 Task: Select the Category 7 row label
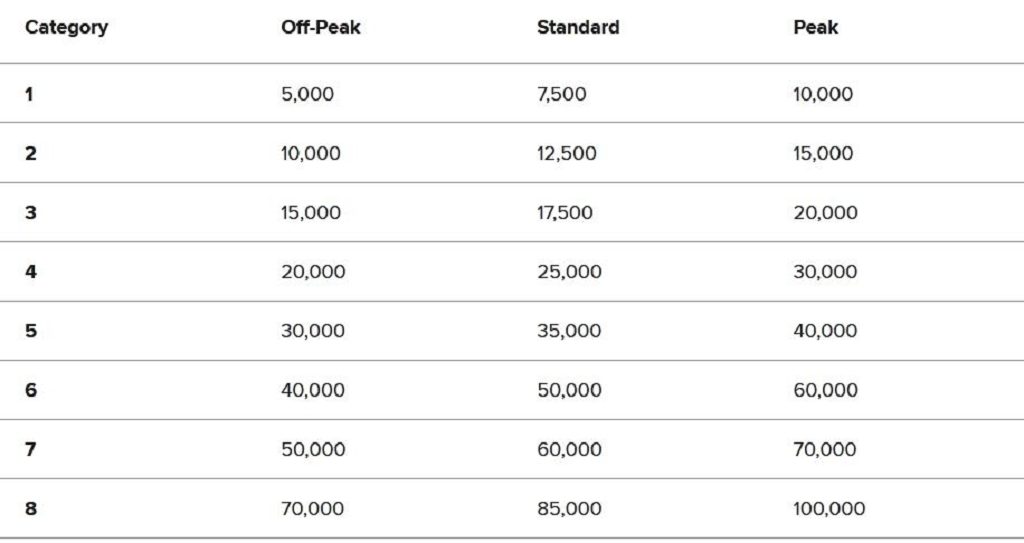click(x=31, y=450)
